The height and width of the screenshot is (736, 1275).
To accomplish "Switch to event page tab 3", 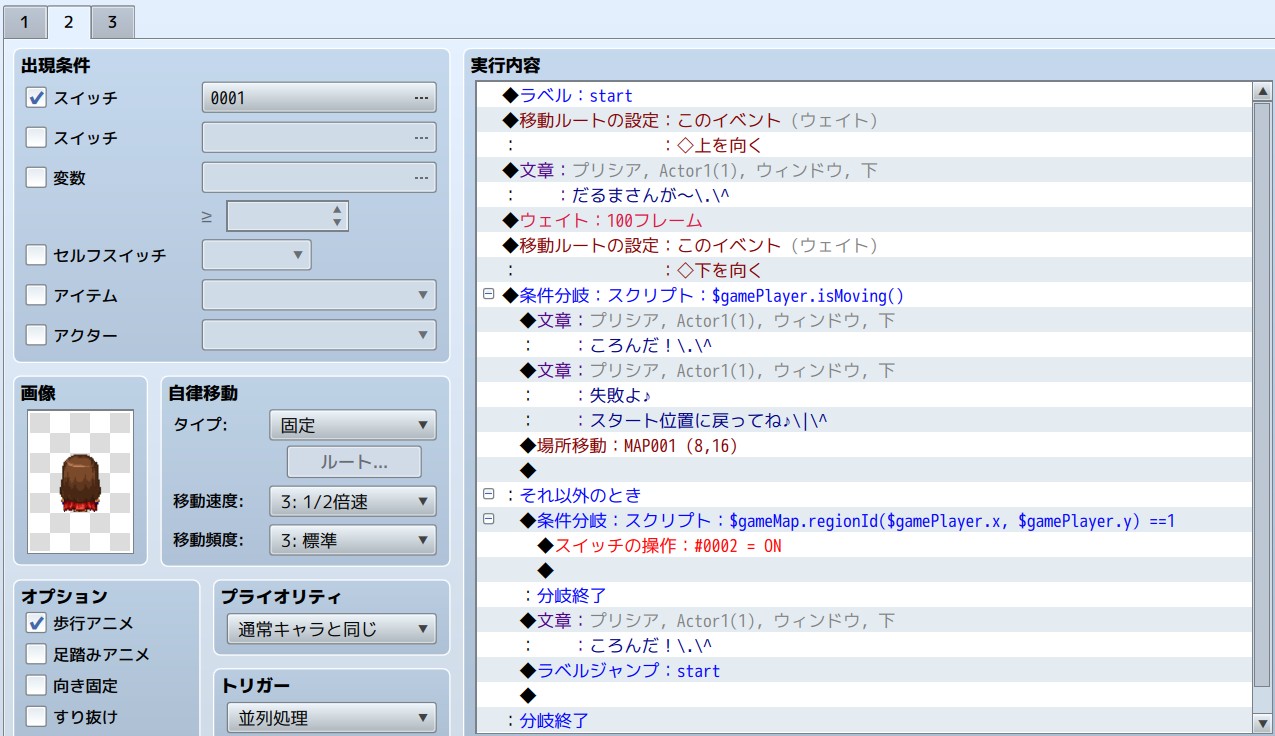I will point(112,21).
